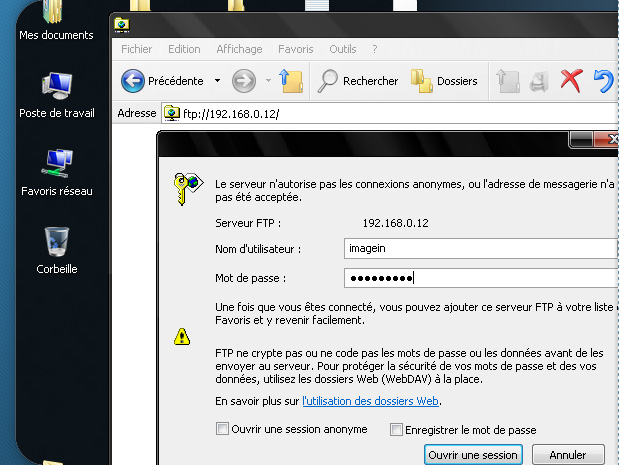This screenshot has height=465, width=619.
Task: Open Favoris réseau desktop icon
Action: [57, 172]
